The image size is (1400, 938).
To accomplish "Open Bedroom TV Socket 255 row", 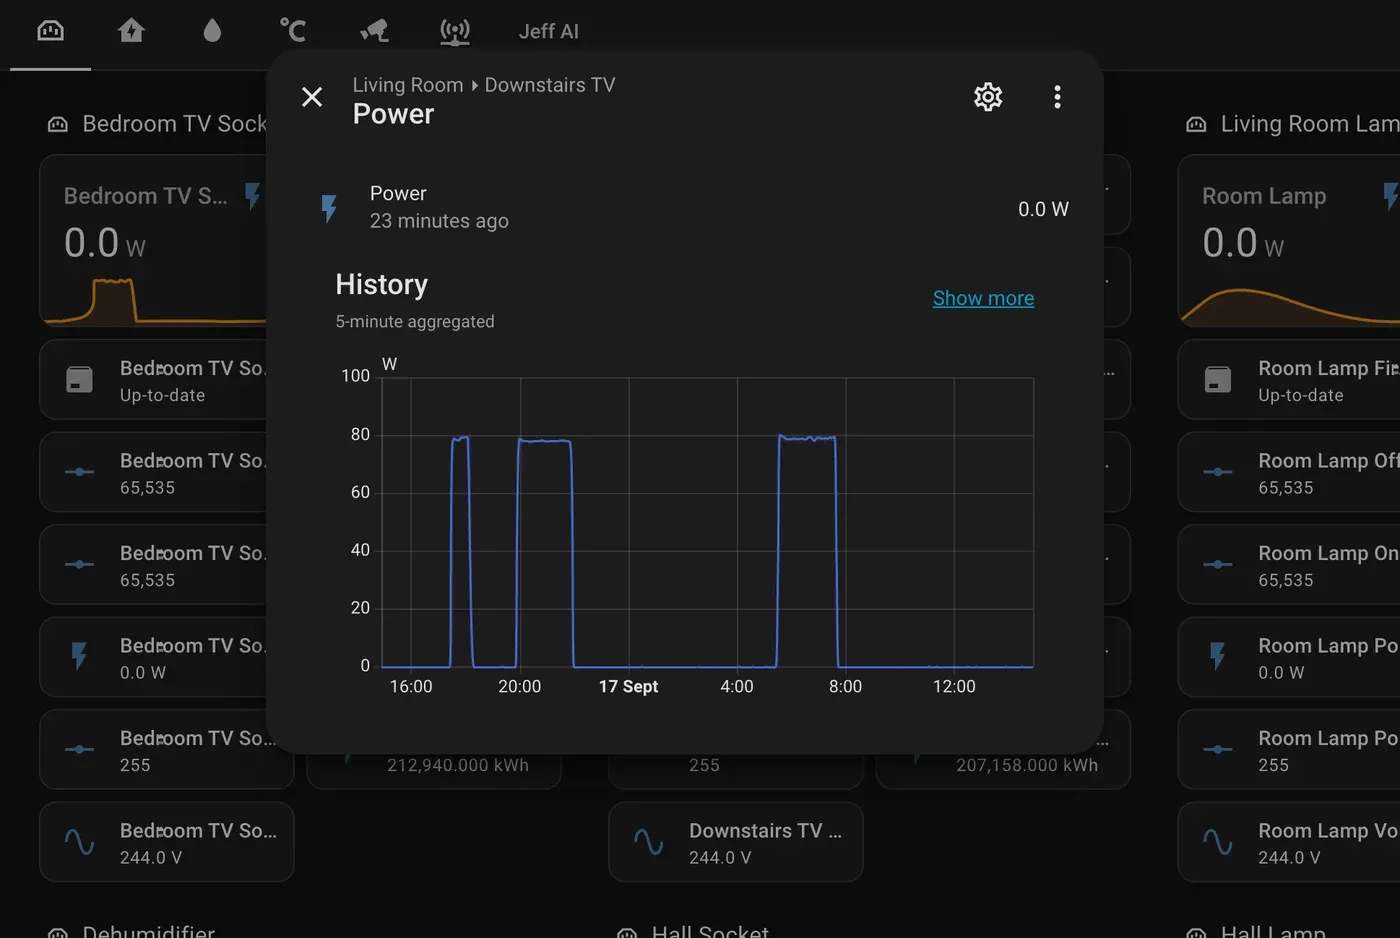I will pyautogui.click(x=167, y=750).
